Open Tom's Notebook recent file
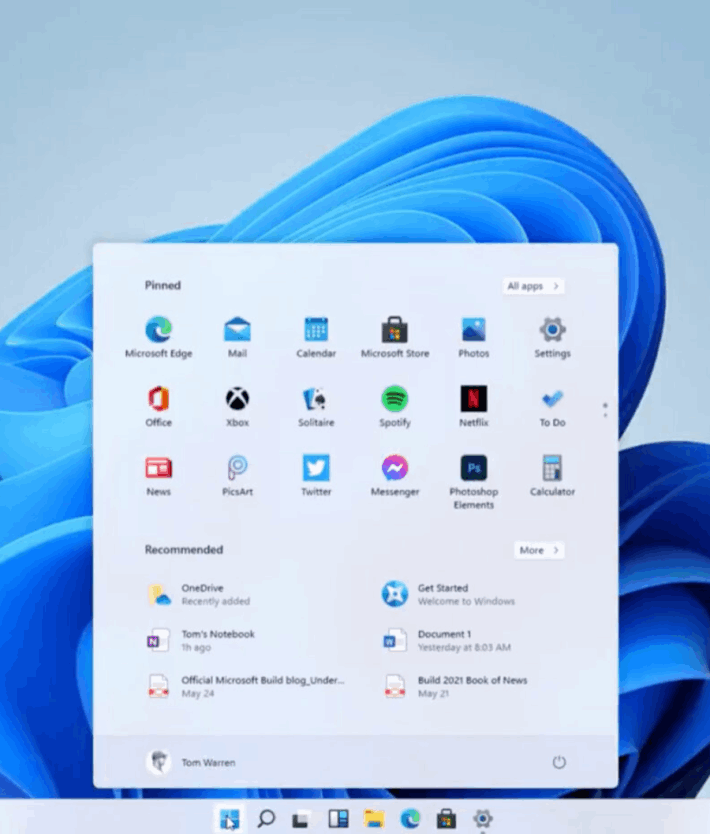 tap(201, 640)
